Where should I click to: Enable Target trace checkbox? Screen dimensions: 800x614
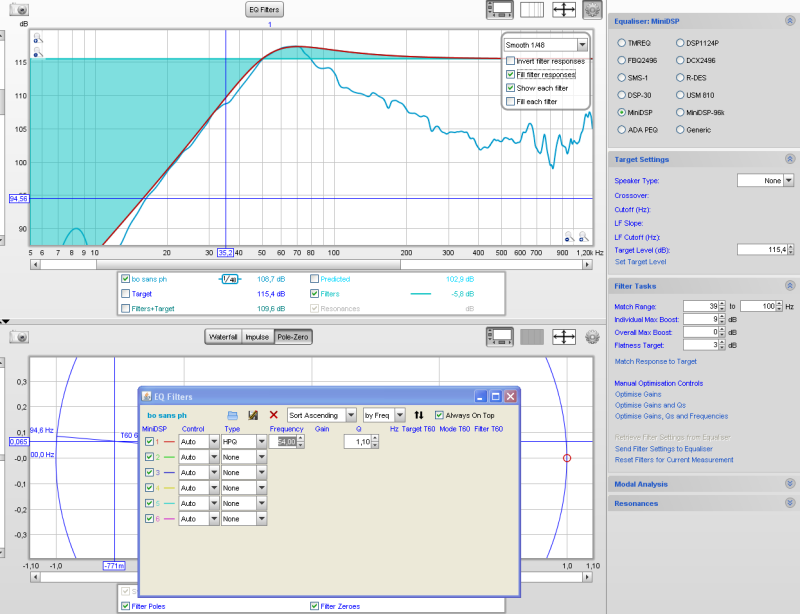pos(126,294)
